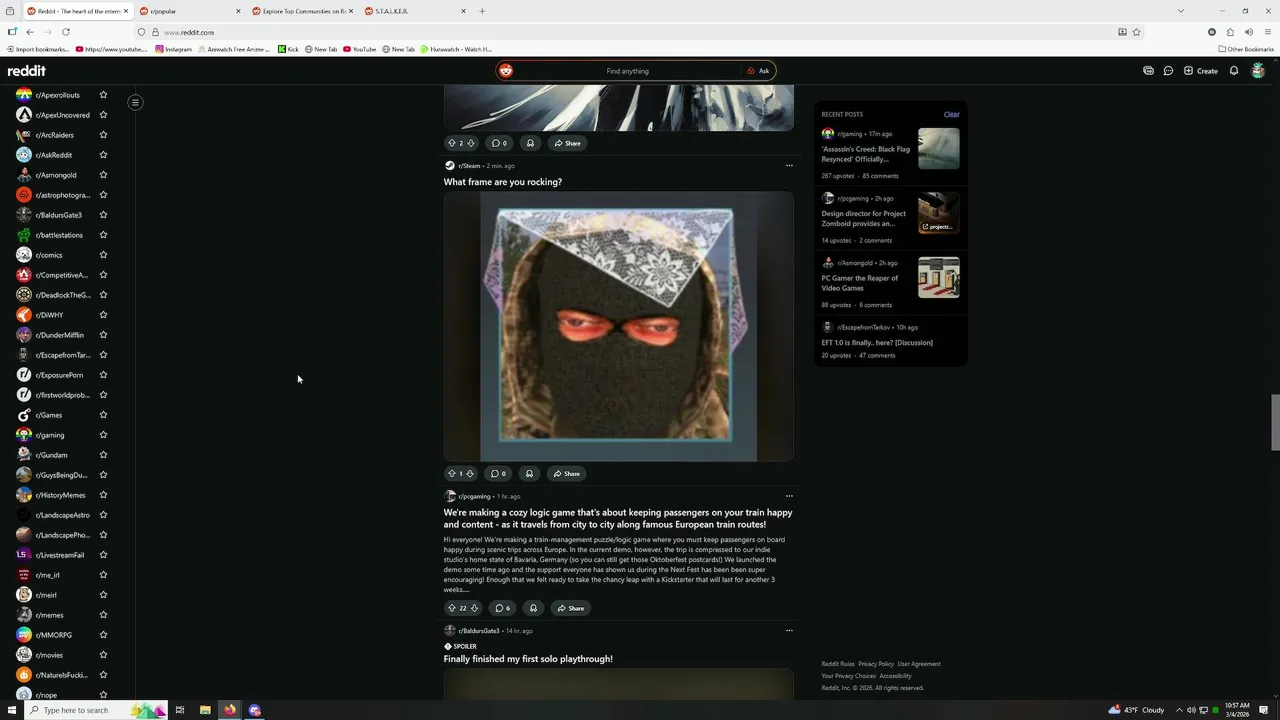This screenshot has height=720, width=1280.
Task: Open a new browser tab with the plus
Action: coord(482,11)
